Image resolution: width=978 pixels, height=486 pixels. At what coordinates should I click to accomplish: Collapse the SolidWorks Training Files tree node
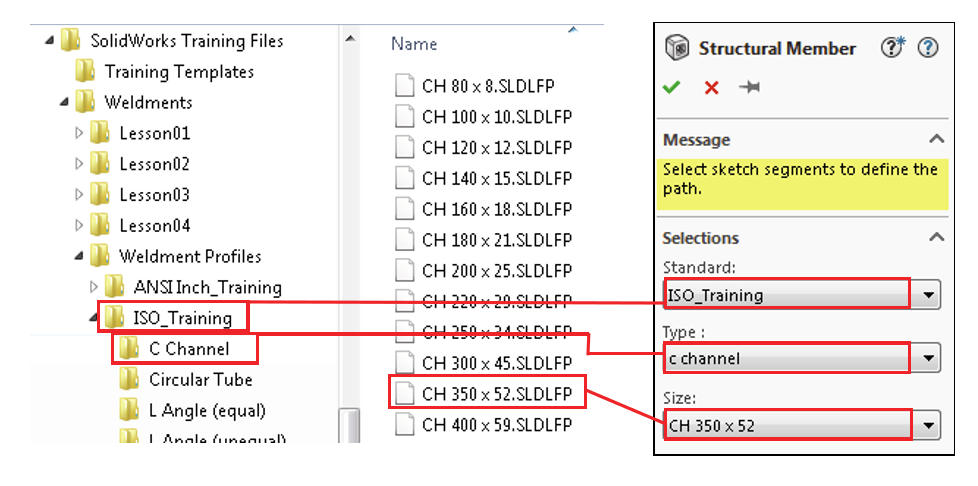point(50,42)
